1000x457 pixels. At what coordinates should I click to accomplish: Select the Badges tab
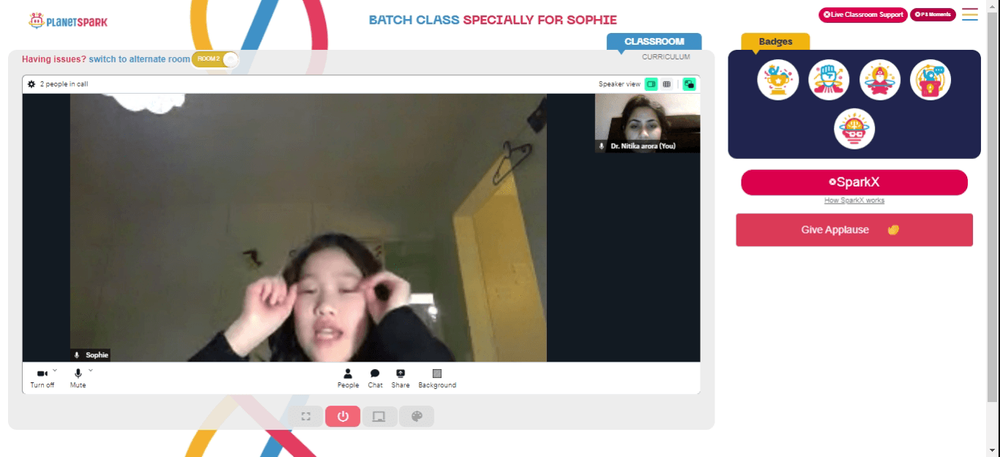point(776,41)
